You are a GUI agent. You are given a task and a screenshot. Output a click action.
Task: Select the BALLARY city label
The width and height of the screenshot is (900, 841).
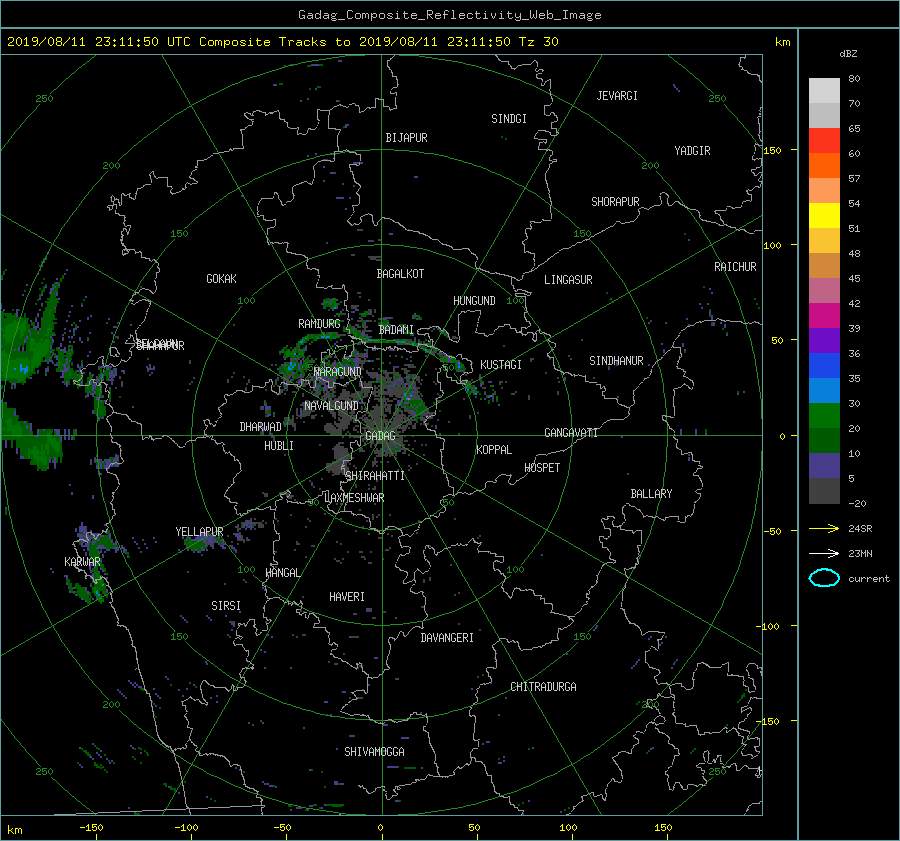[651, 494]
